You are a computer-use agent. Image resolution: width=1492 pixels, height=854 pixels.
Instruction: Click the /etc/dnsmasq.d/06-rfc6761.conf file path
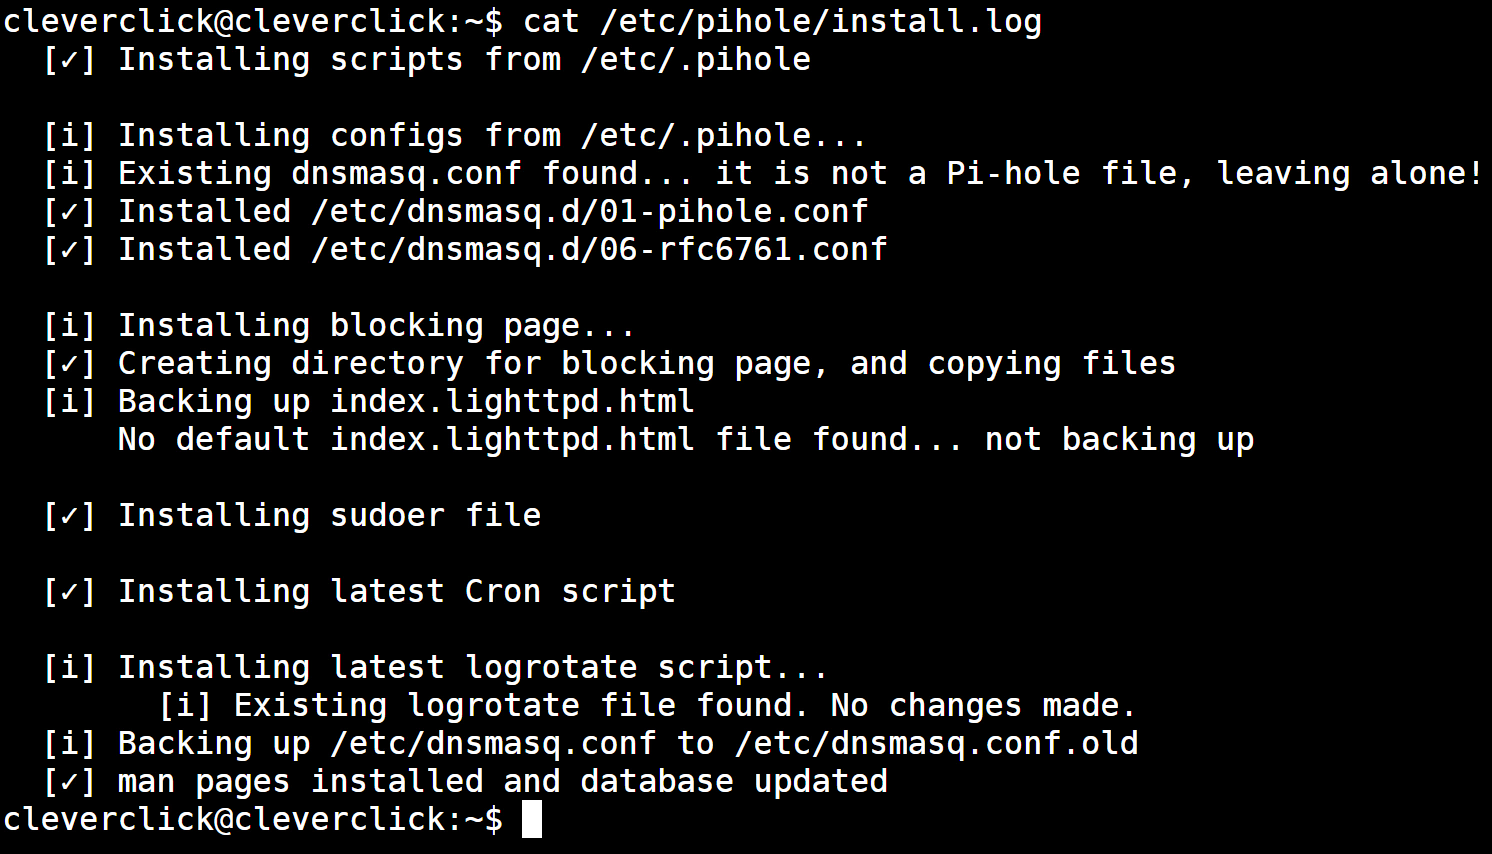599,250
